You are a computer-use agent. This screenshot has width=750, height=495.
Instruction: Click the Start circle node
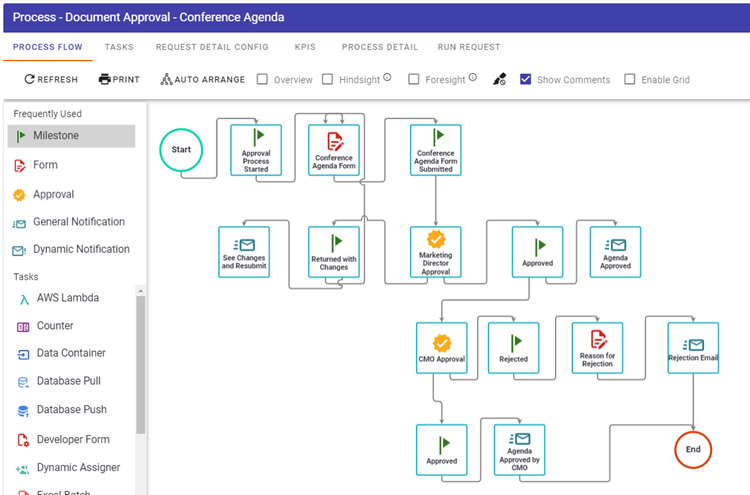(181, 150)
